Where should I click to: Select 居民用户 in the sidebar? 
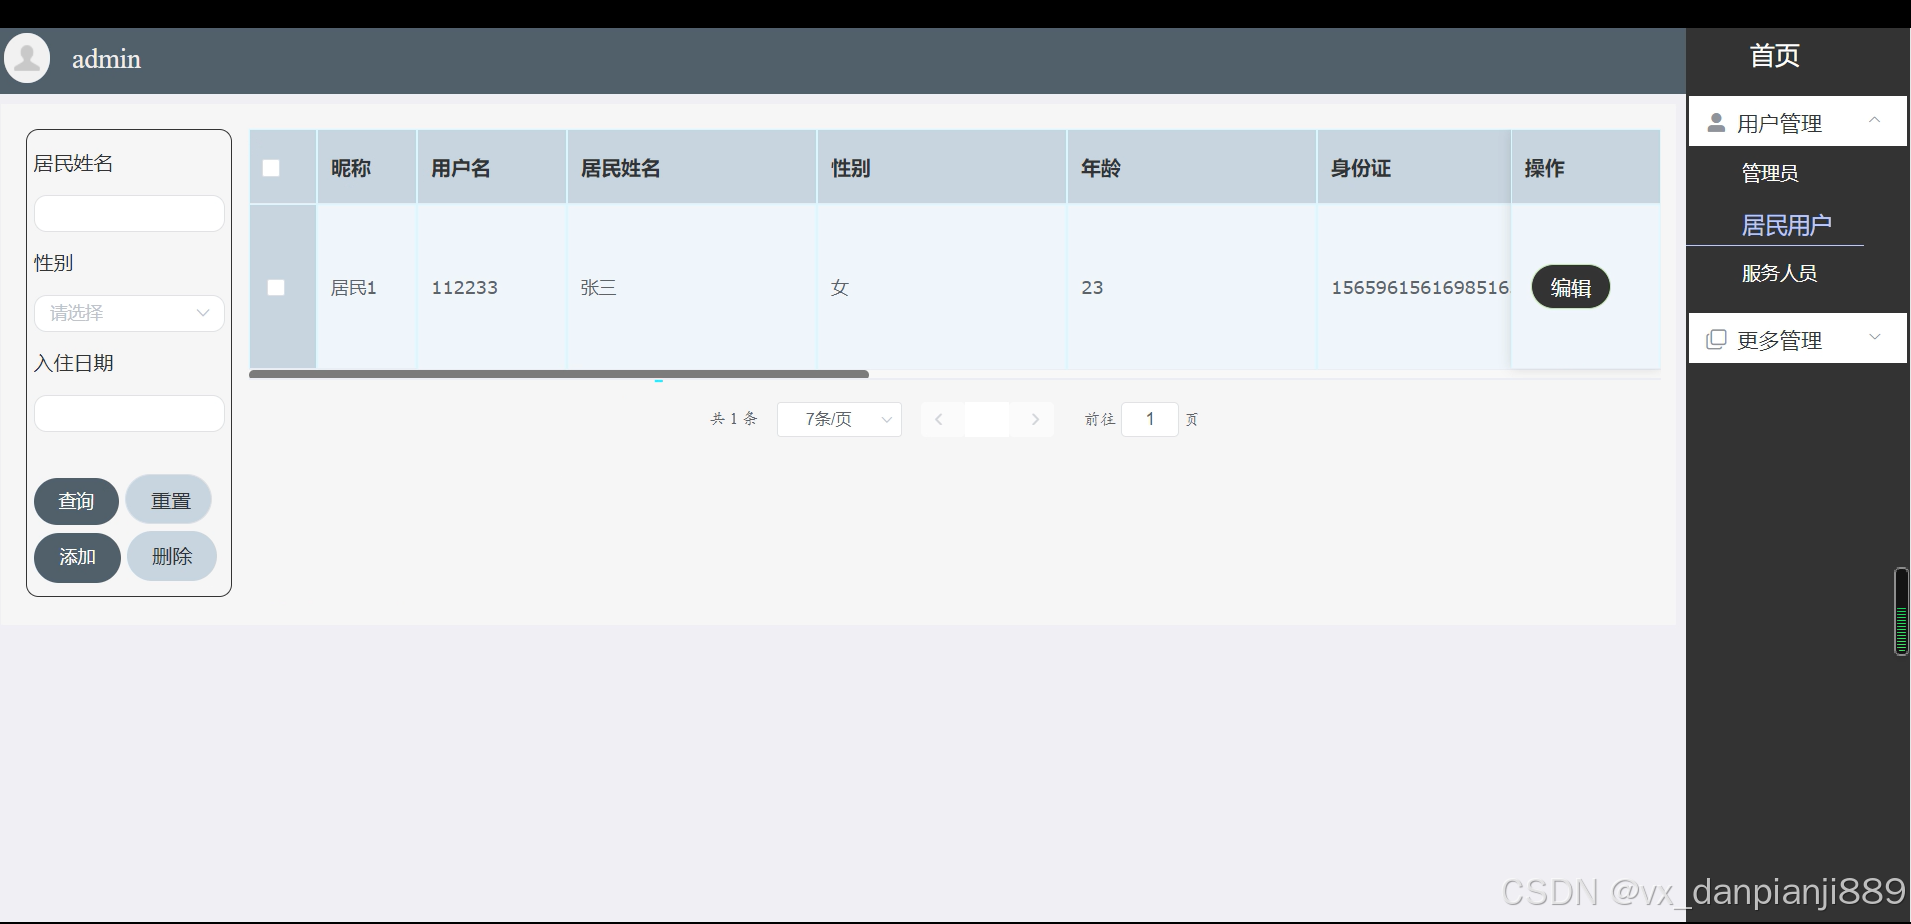1786,225
